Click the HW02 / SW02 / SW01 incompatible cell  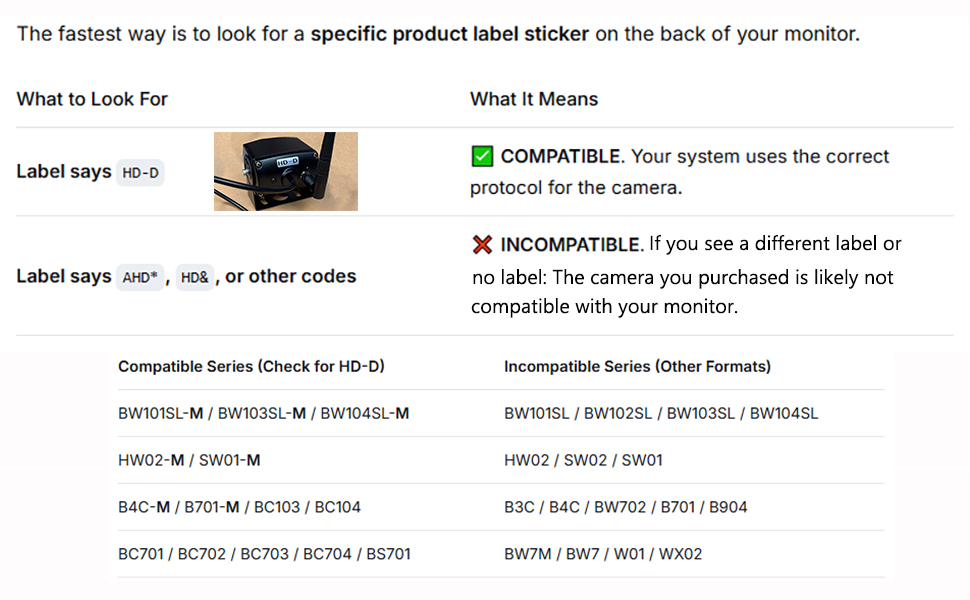[x=583, y=460]
